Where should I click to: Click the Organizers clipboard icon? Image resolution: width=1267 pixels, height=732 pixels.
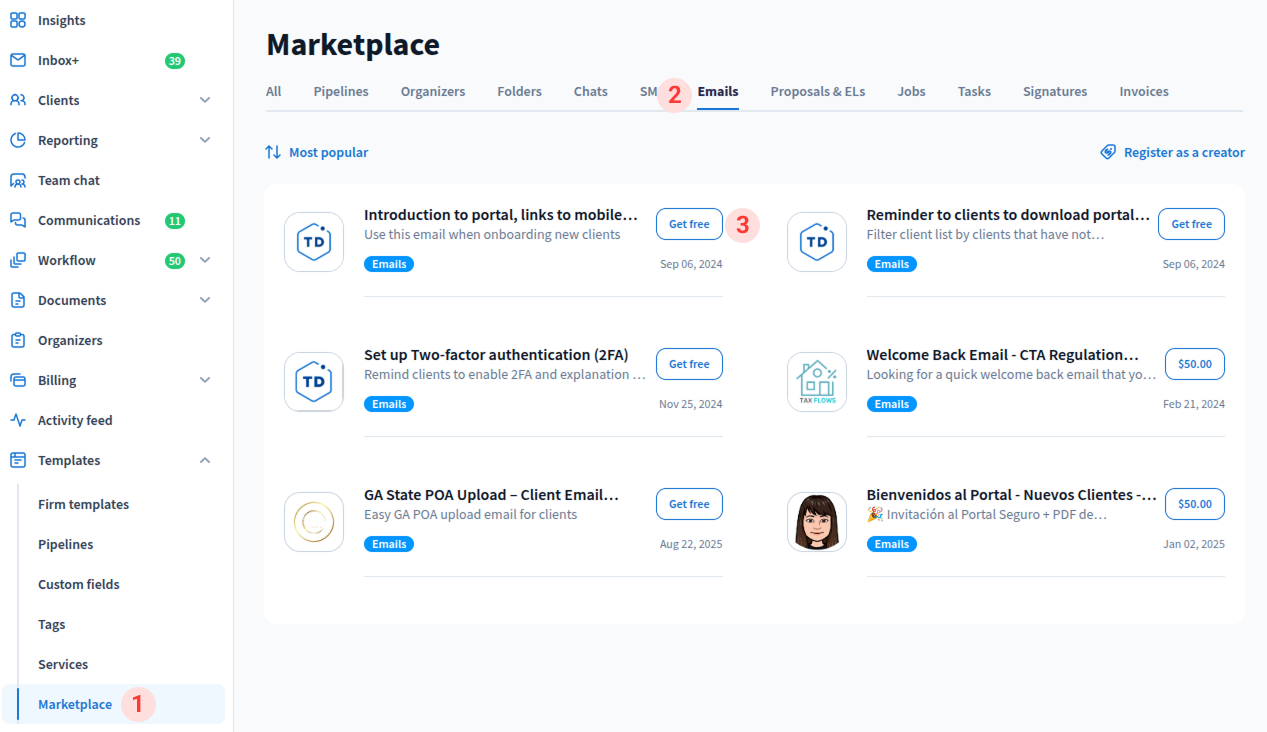coord(18,341)
